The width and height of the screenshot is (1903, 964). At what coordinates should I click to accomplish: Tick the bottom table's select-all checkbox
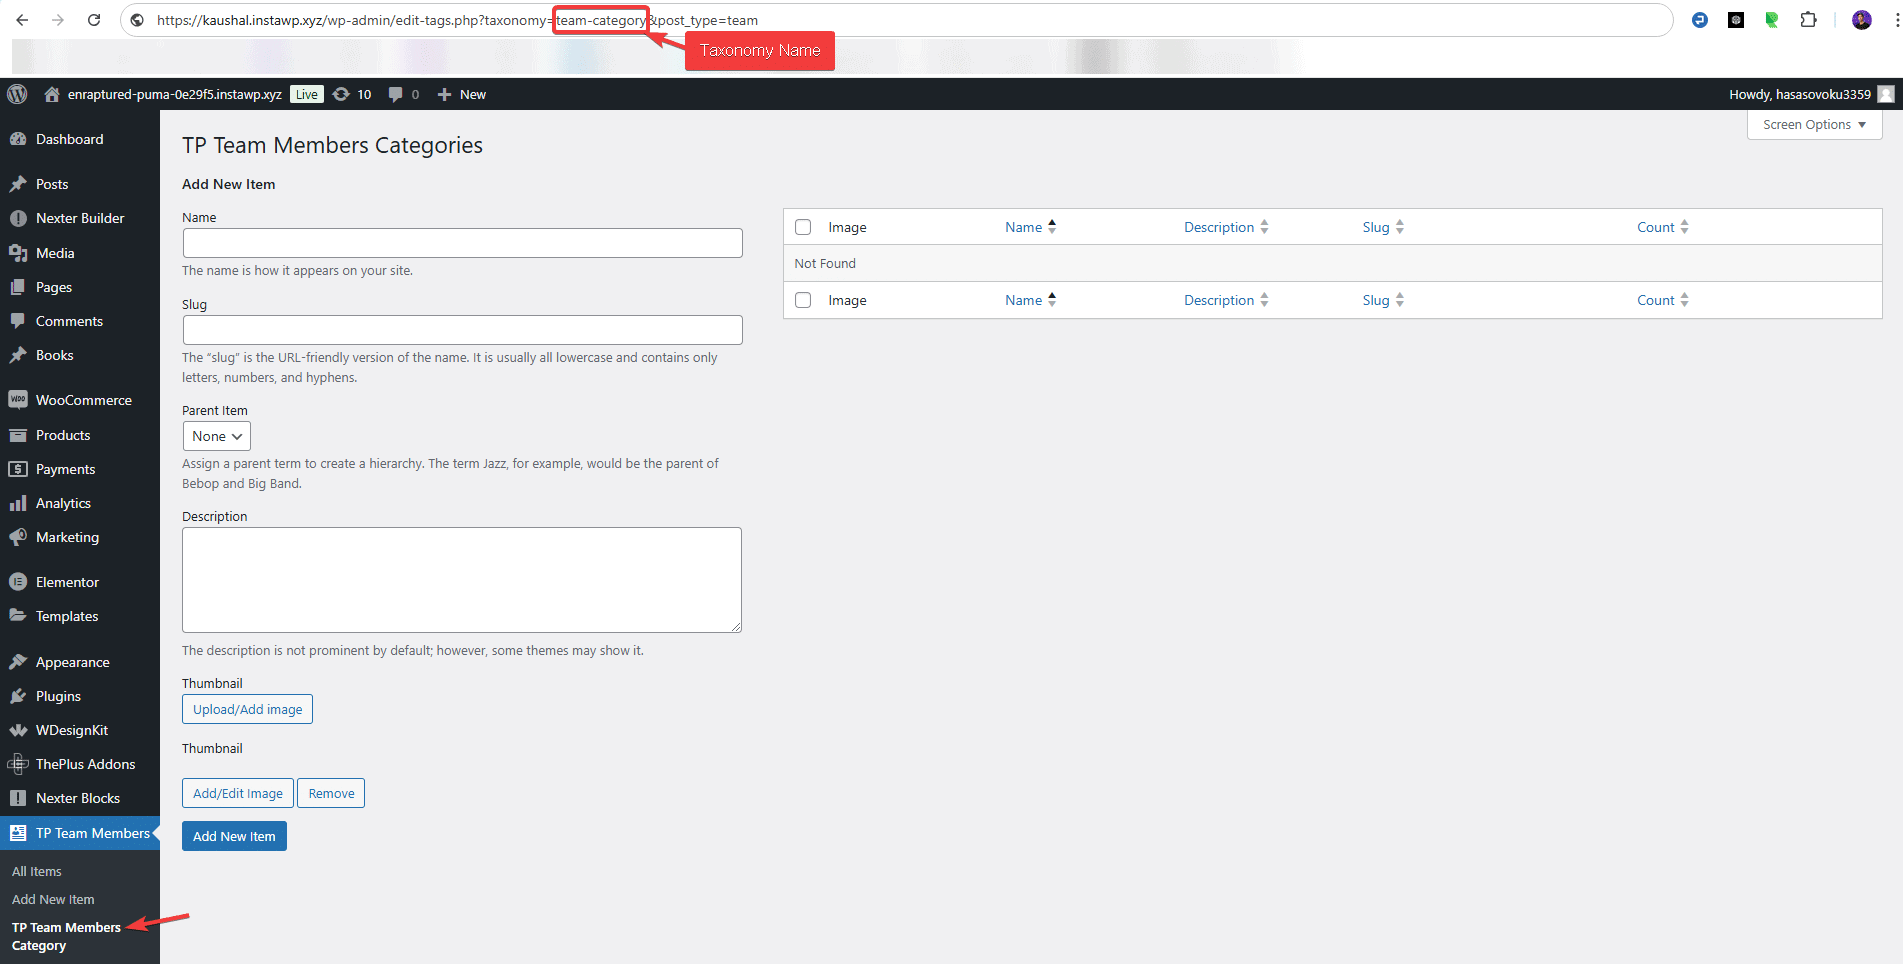pos(803,300)
